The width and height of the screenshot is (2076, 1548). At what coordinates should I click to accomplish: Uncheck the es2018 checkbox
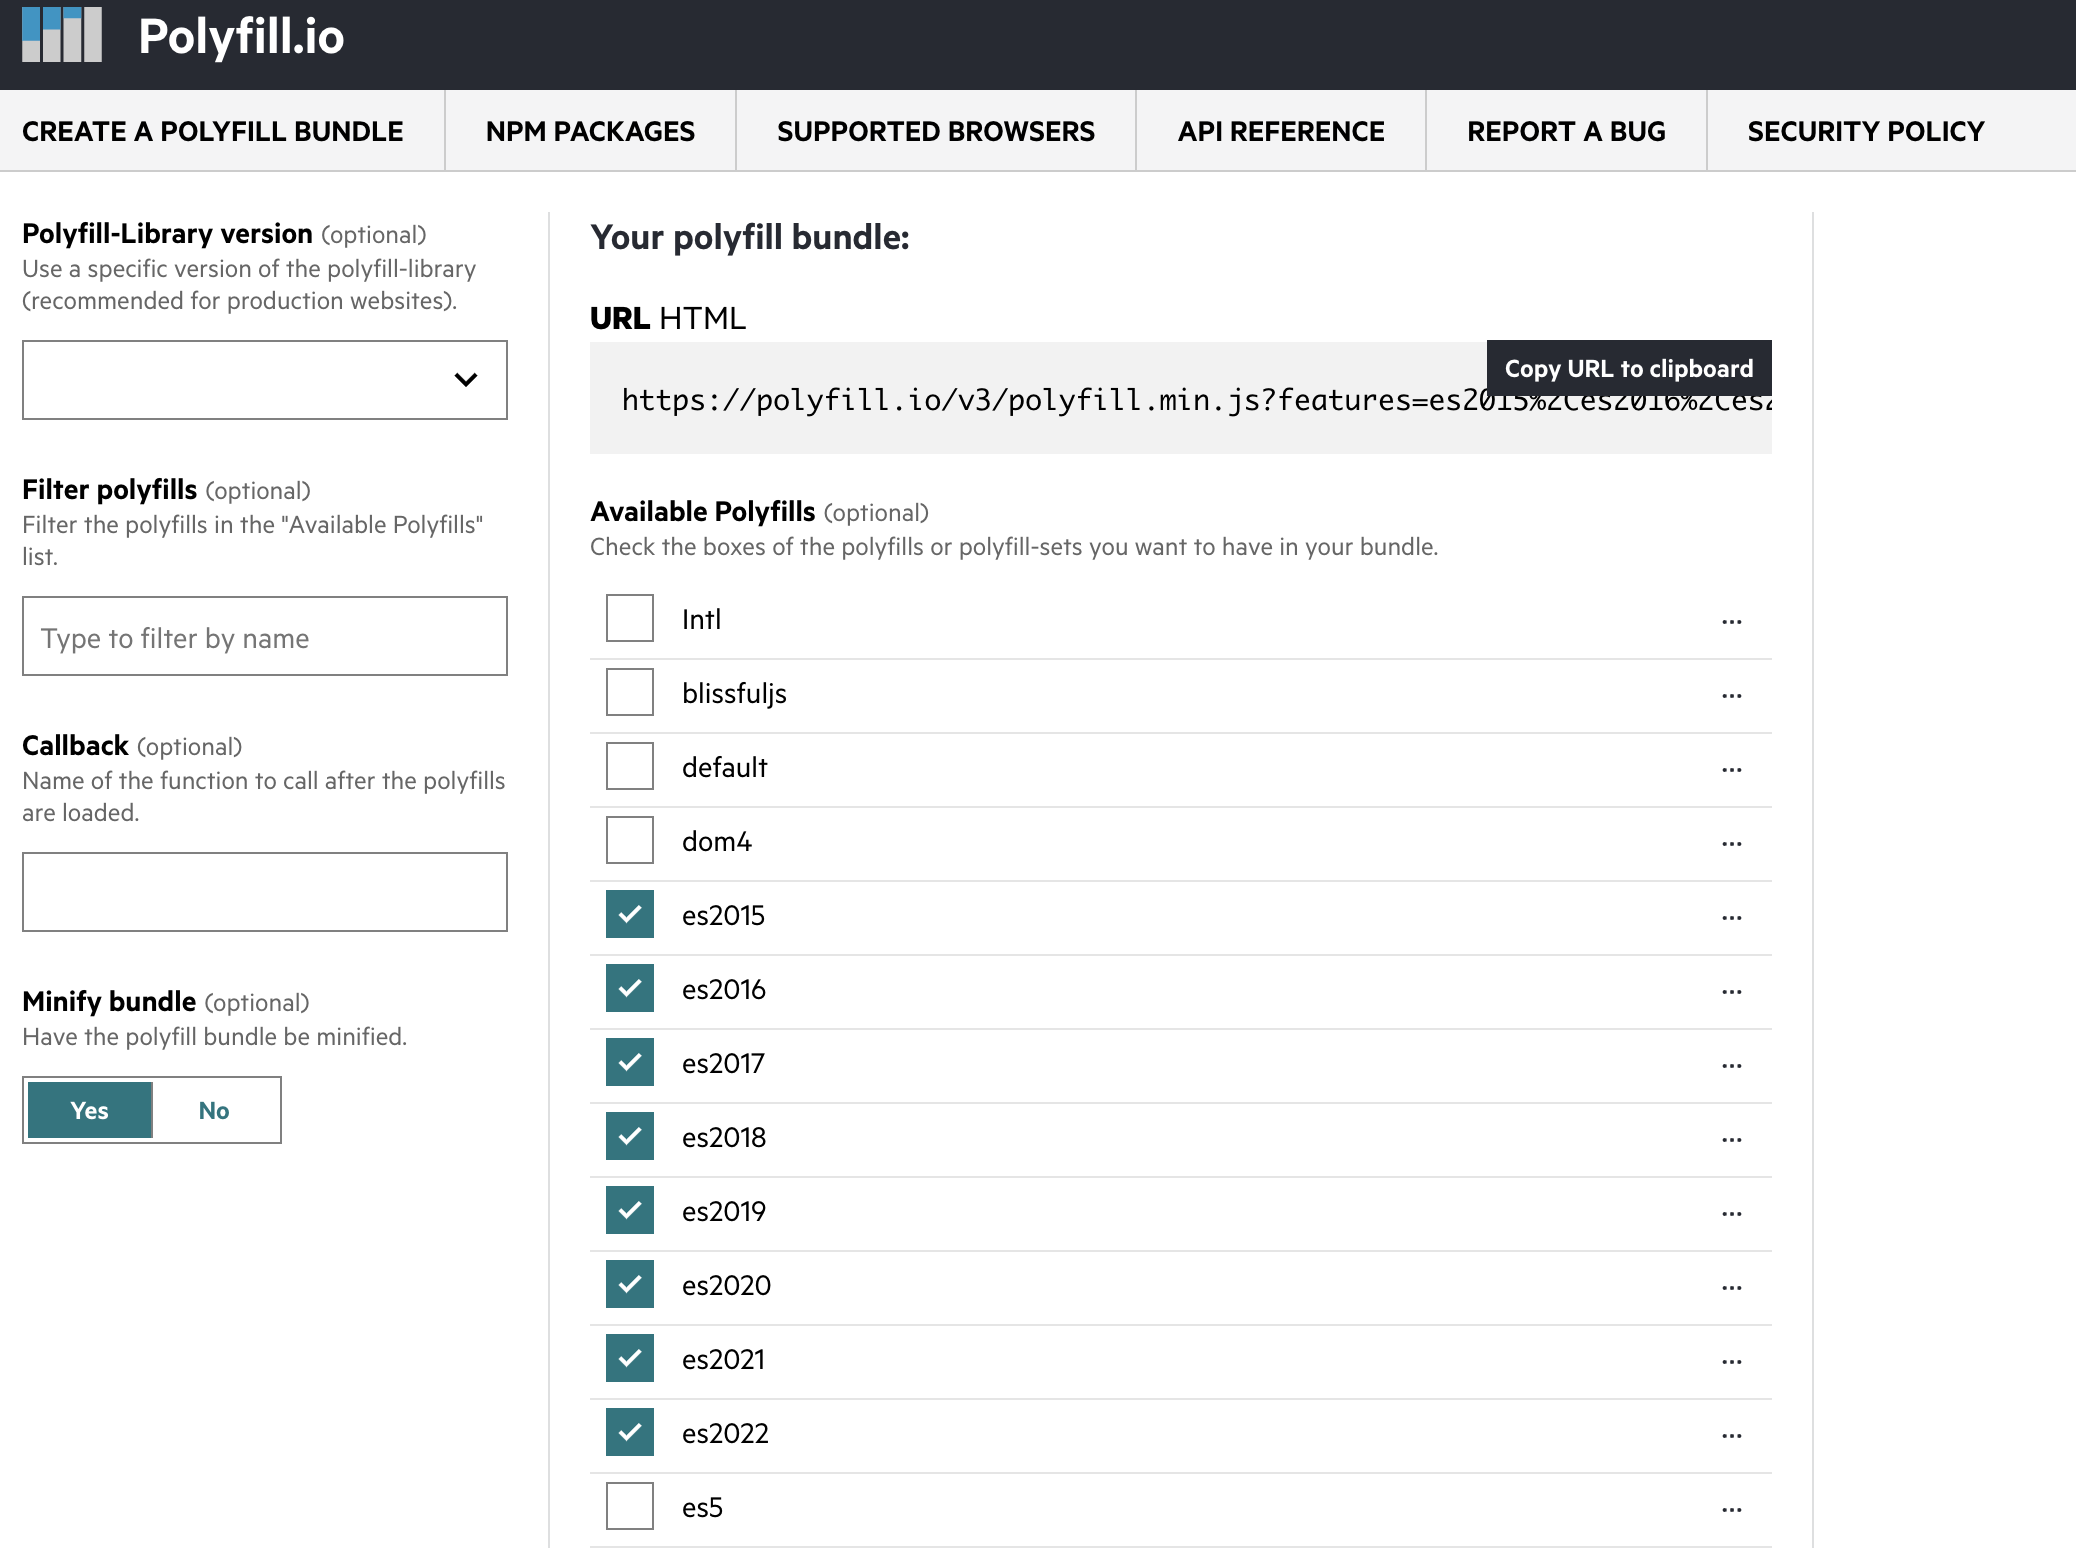click(630, 1136)
